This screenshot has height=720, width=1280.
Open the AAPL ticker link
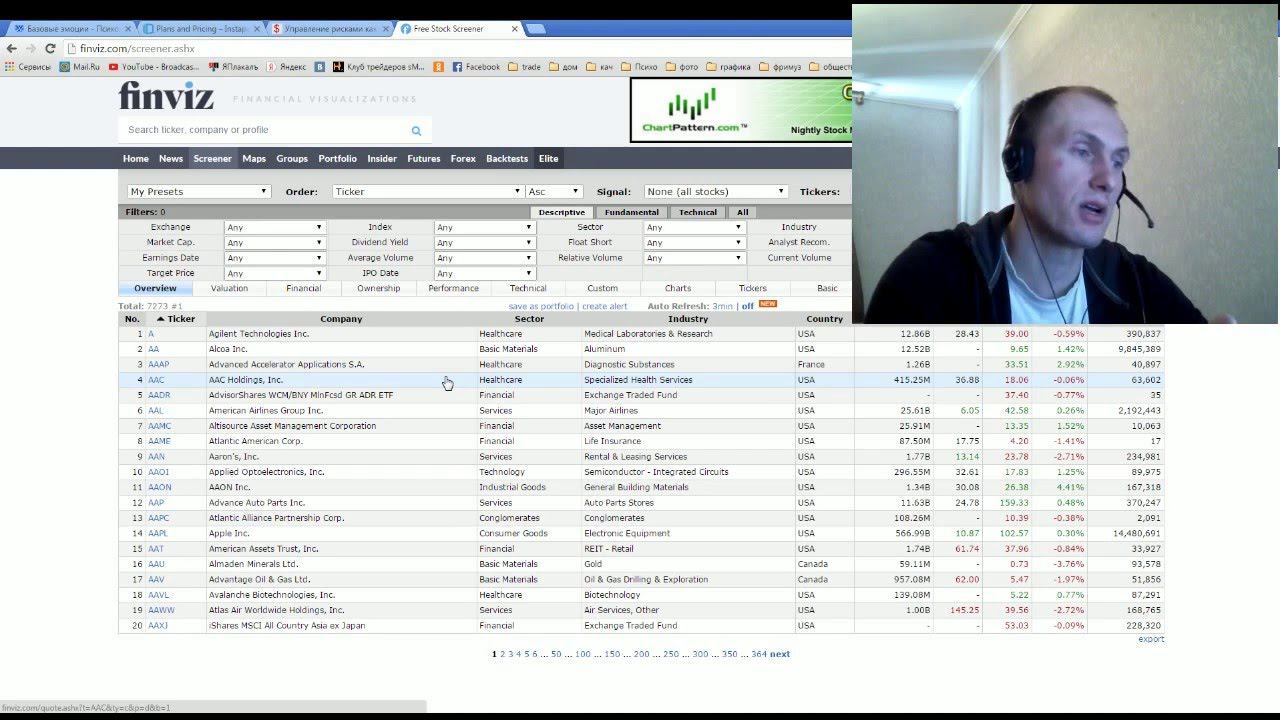158,533
